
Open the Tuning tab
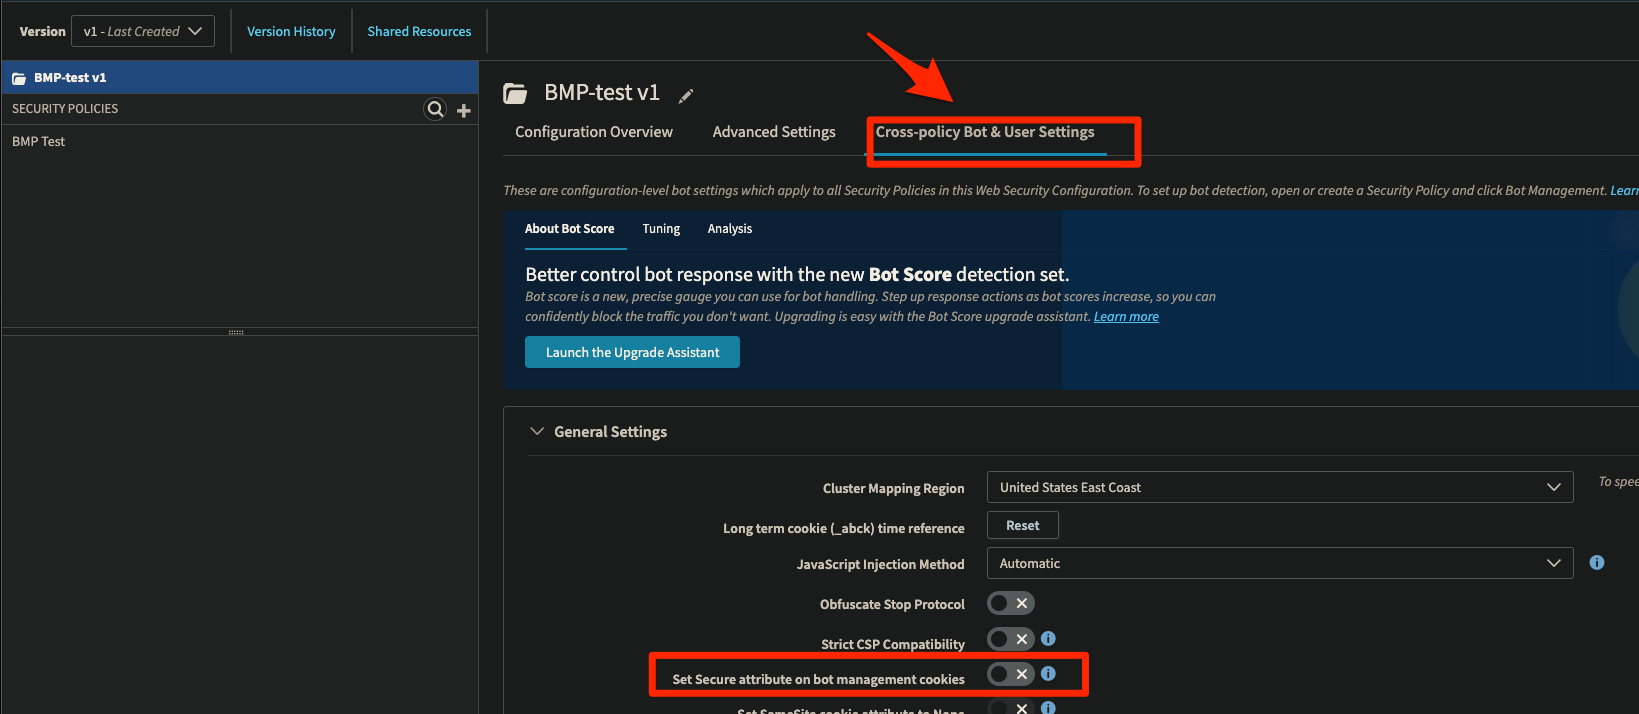click(661, 229)
